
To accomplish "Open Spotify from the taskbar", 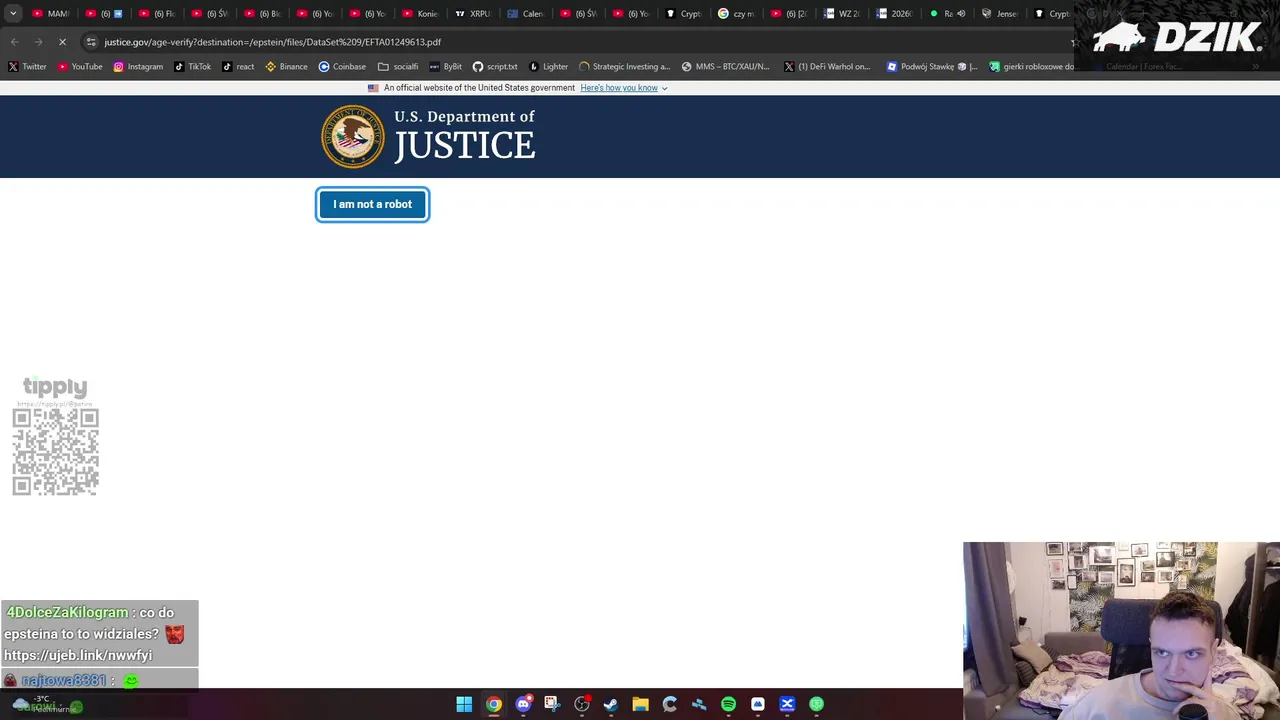I will [x=728, y=704].
